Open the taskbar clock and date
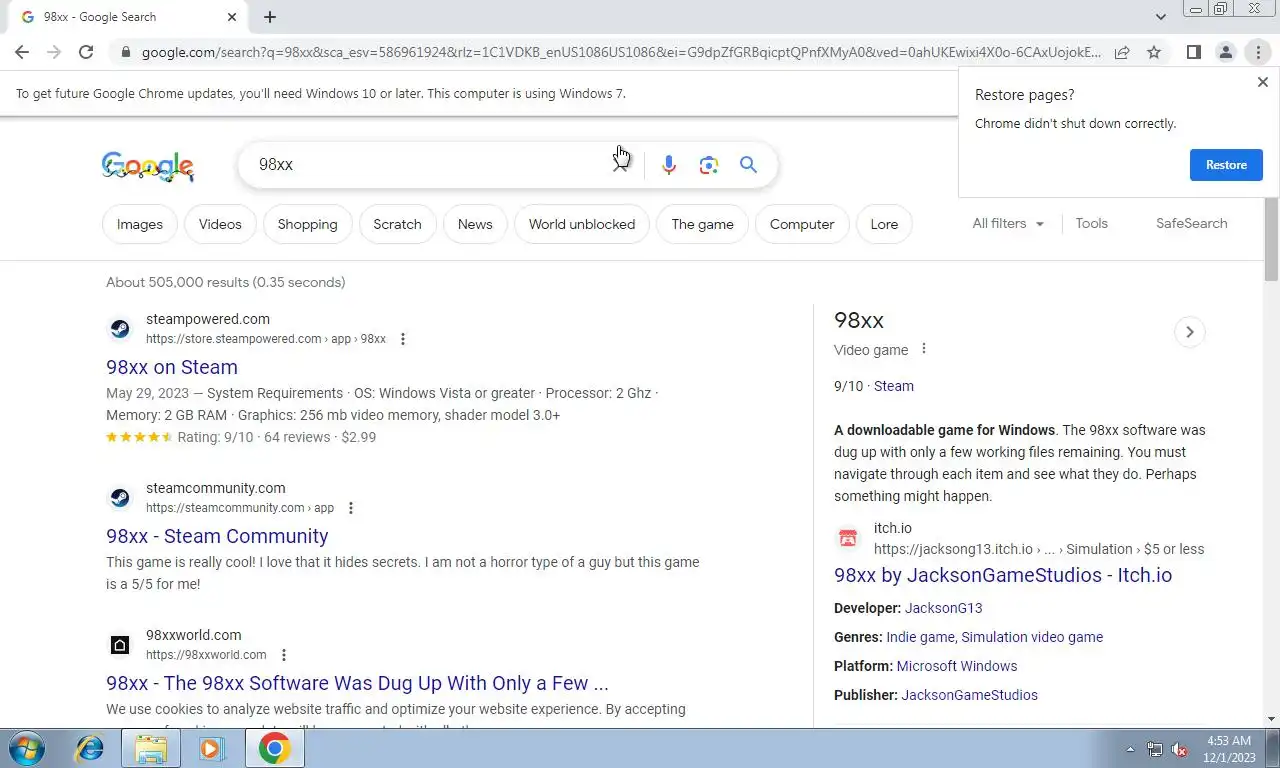Screen dimensions: 1280x768 (1228, 749)
